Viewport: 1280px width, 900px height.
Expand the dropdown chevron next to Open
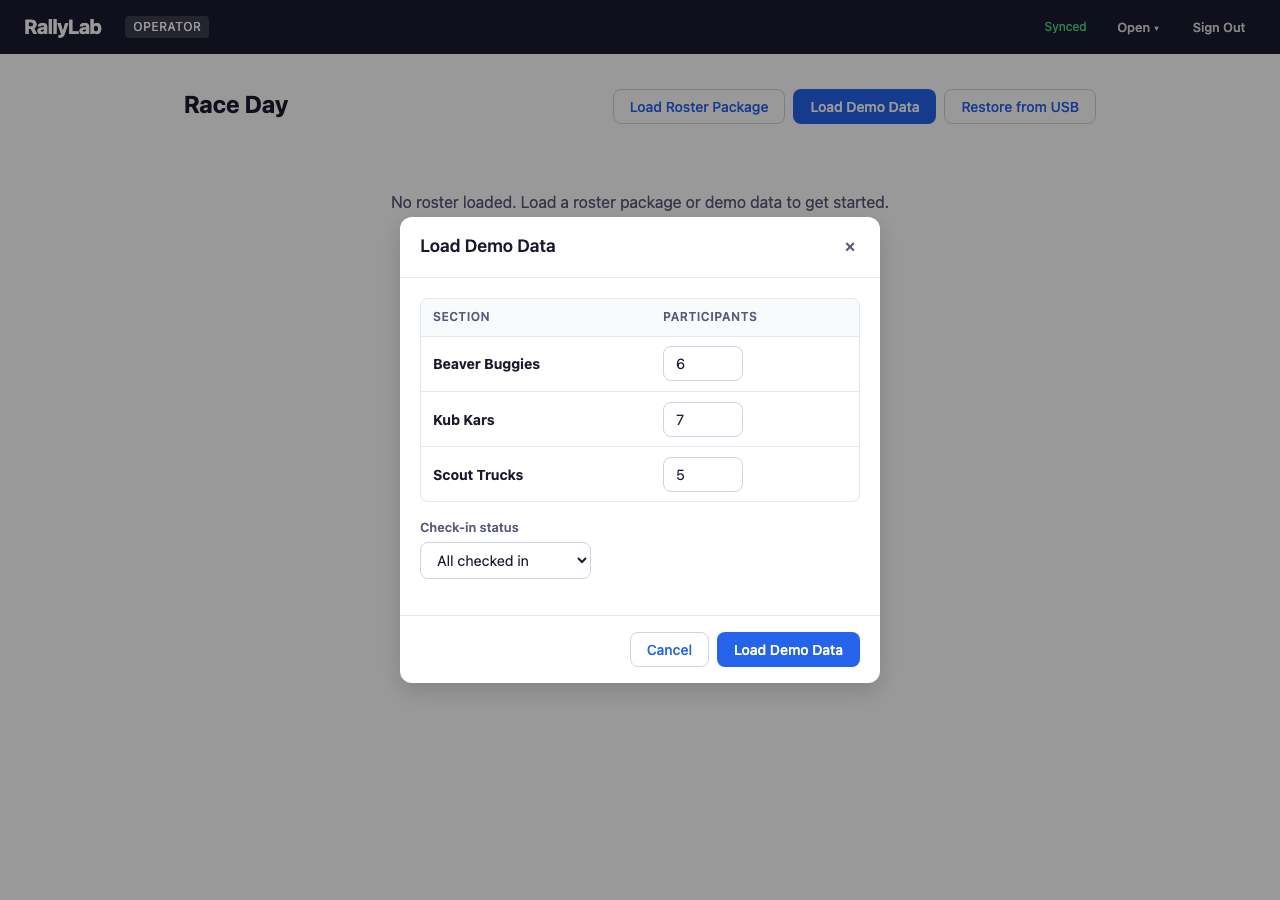(1156, 28)
